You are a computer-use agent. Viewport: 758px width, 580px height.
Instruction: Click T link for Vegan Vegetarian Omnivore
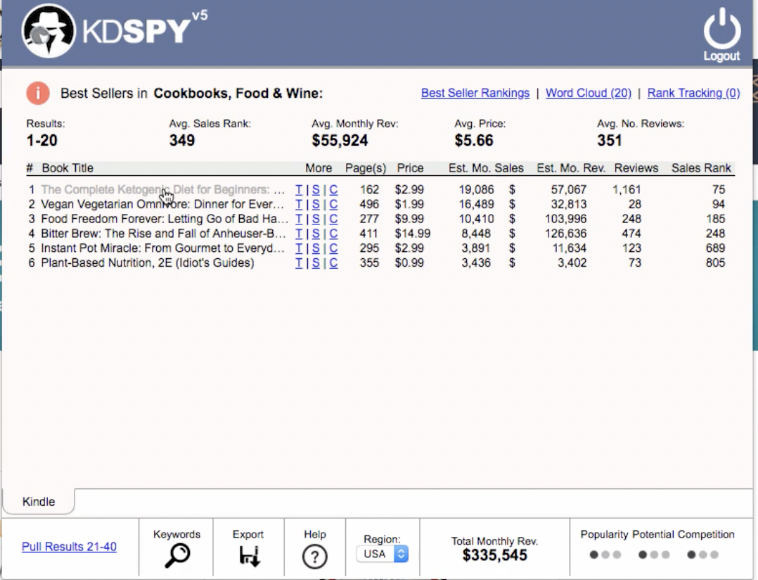point(299,204)
